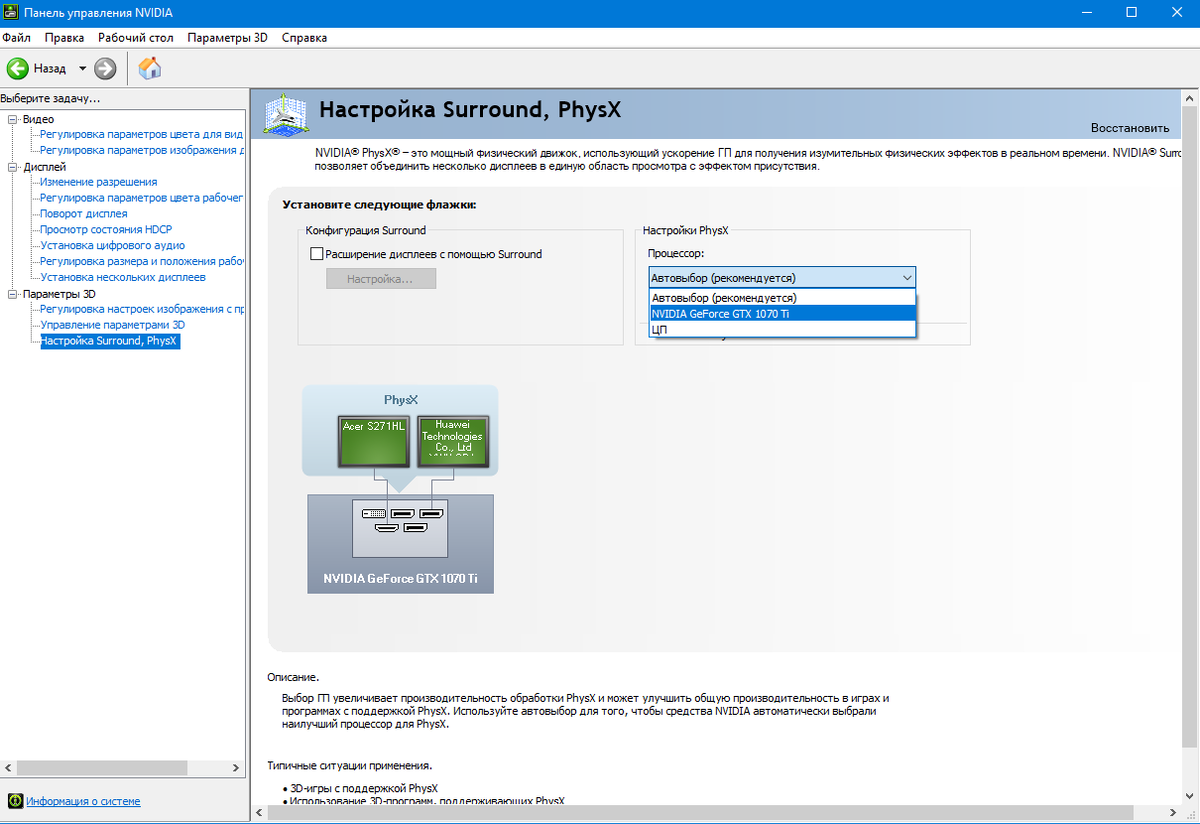The width and height of the screenshot is (1200, 824).
Task: Choose NVIDIA GeForce GTX 1070 Ti option
Action: (x=782, y=313)
